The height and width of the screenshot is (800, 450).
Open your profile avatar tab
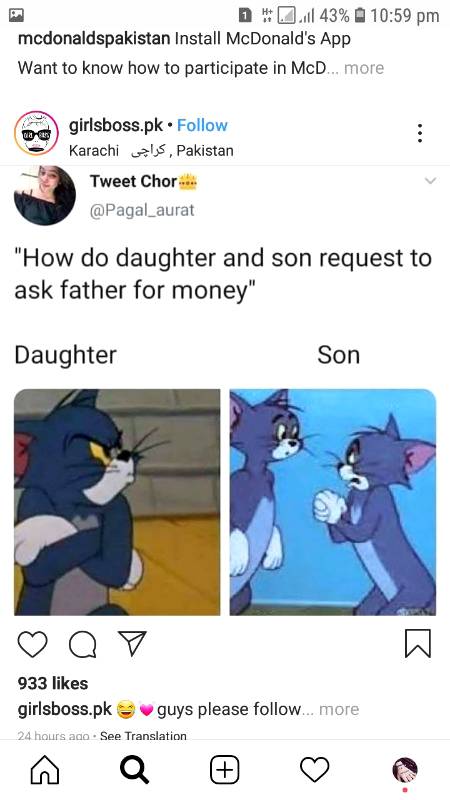(405, 770)
